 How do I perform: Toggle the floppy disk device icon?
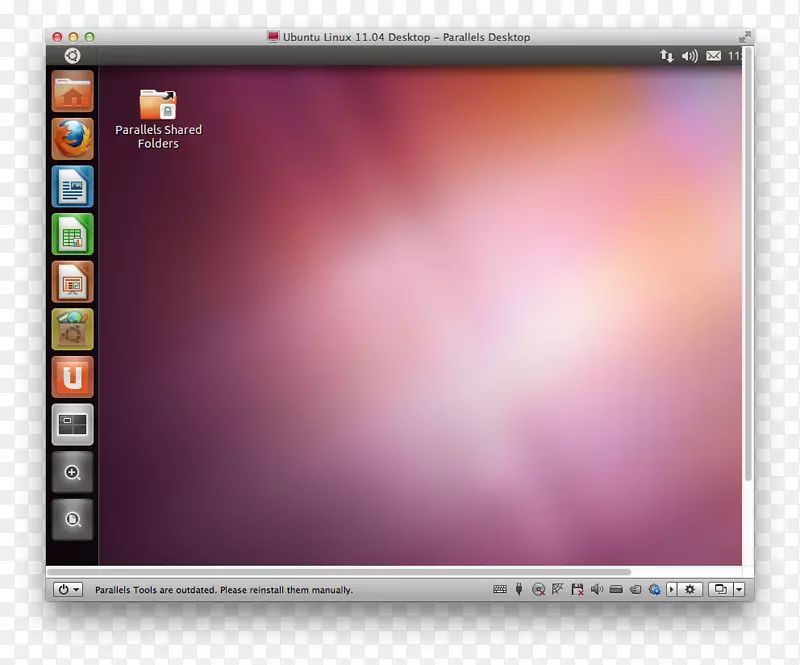tap(576, 590)
